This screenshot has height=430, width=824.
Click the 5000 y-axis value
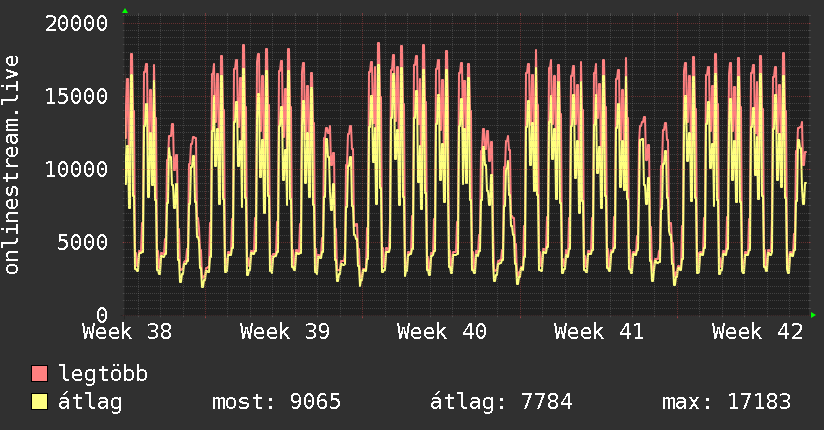click(x=83, y=242)
